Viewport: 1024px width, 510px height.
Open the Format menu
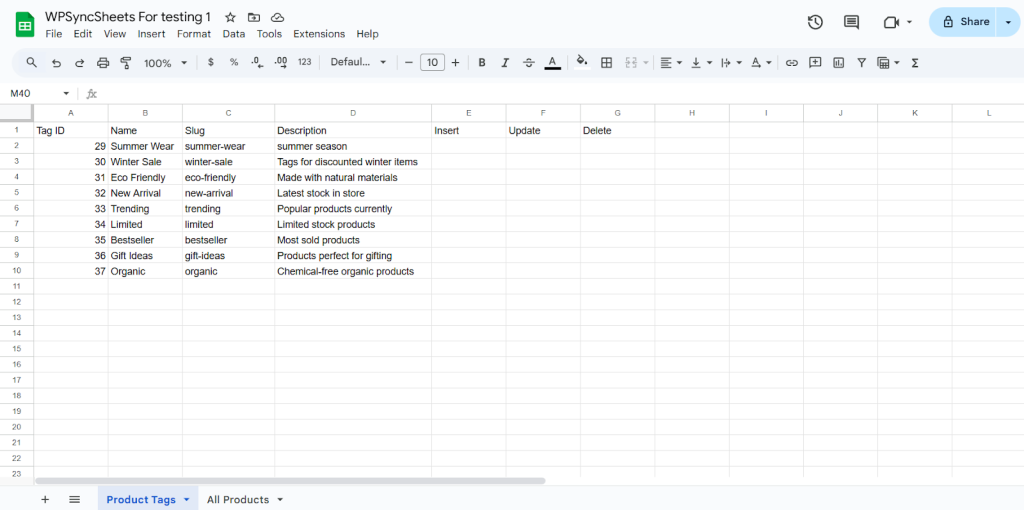coord(194,34)
